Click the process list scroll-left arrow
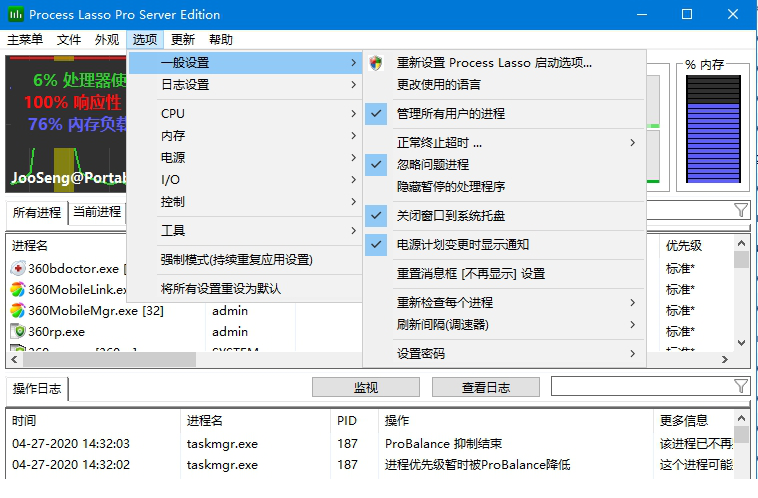The width and height of the screenshot is (758, 498). click(x=14, y=359)
